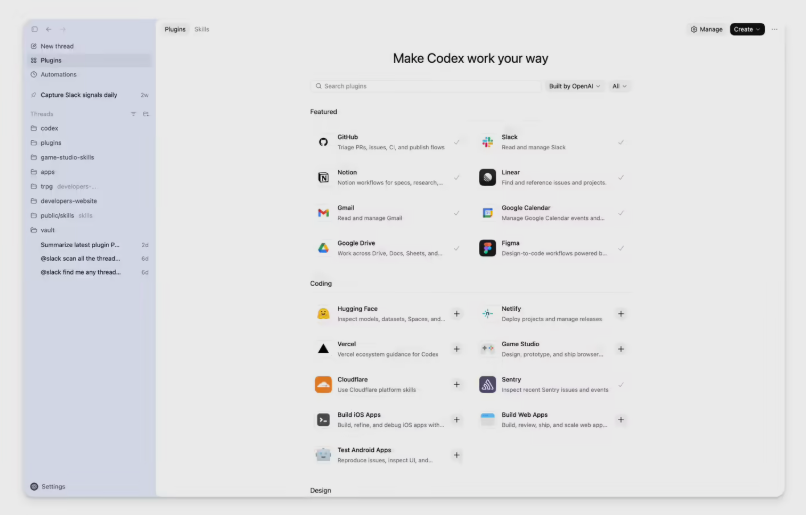
Task: Toggle the installed checkmark for Slack
Action: [621, 142]
